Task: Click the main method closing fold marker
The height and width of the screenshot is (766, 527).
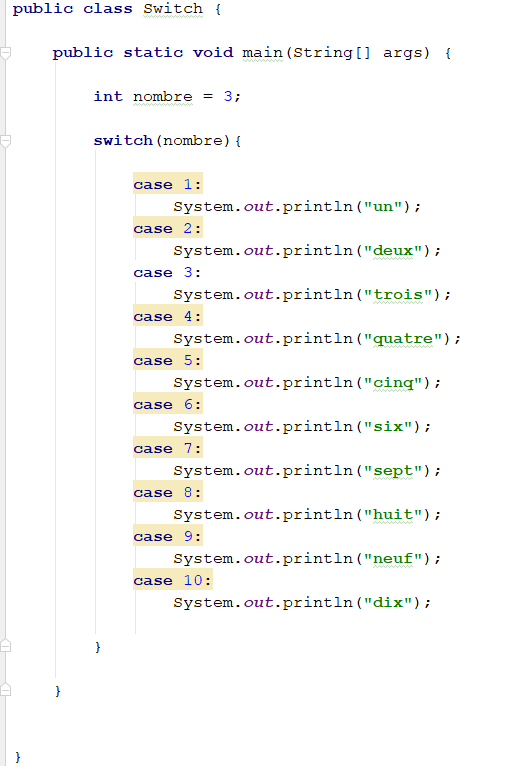Action: click(5, 690)
